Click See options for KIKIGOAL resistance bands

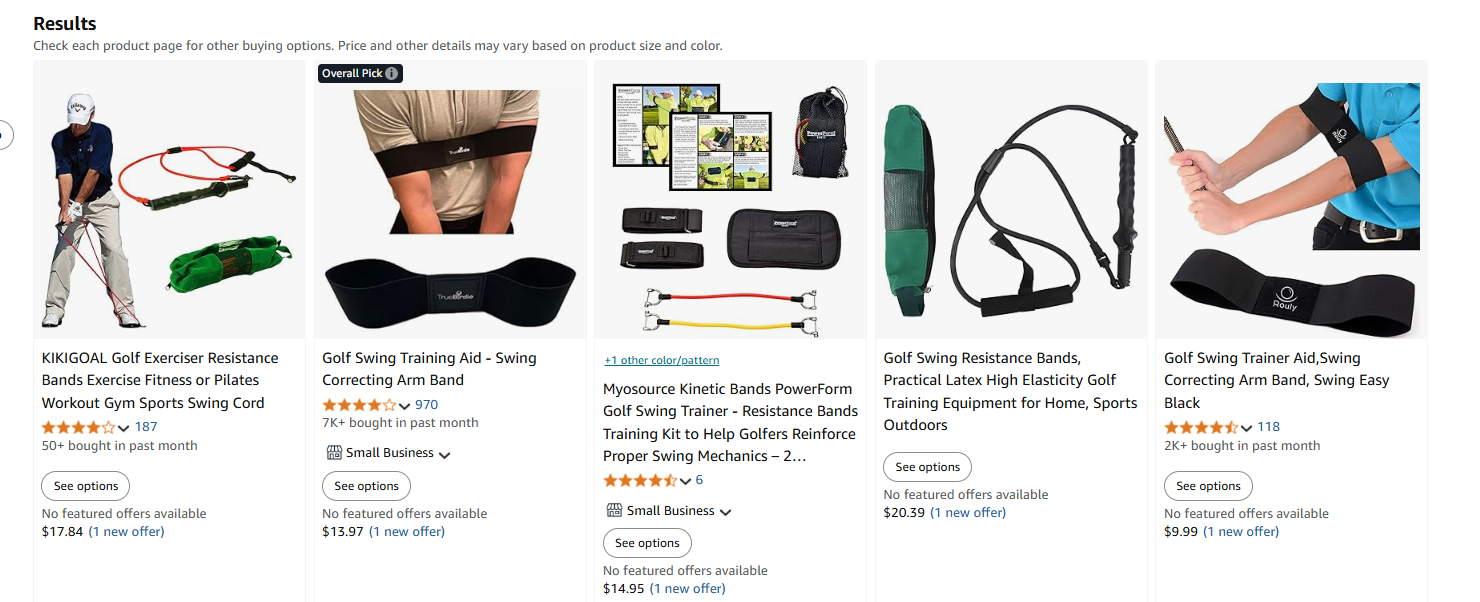(x=86, y=486)
